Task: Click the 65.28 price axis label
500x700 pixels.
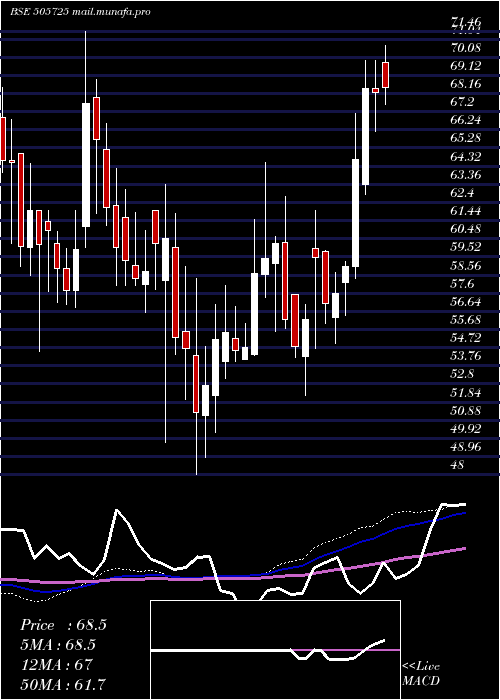Action: click(x=466, y=138)
